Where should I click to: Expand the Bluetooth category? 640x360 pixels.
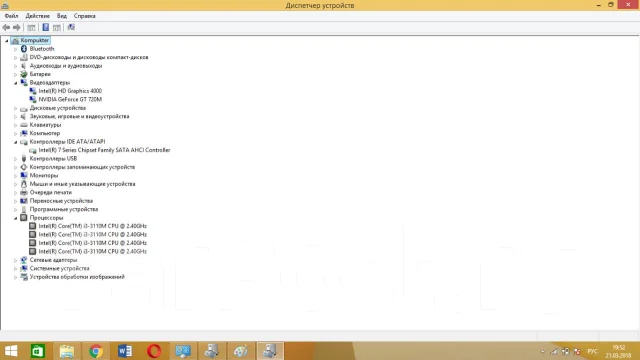click(x=16, y=49)
